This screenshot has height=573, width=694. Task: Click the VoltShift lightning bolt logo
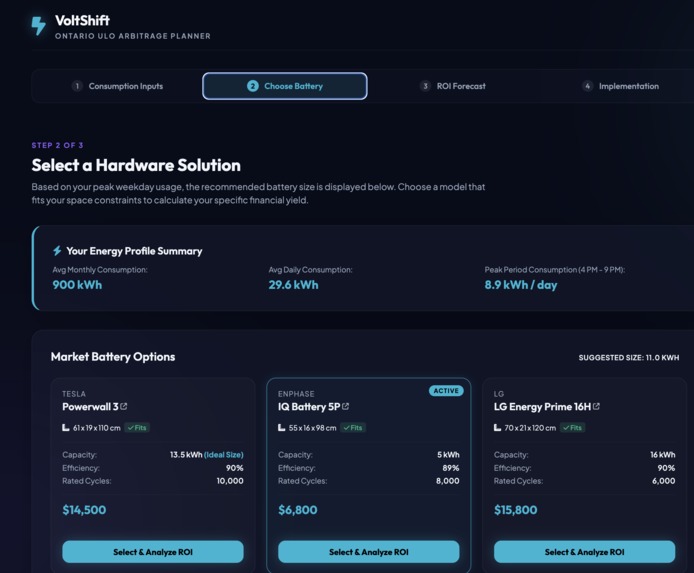(x=39, y=26)
